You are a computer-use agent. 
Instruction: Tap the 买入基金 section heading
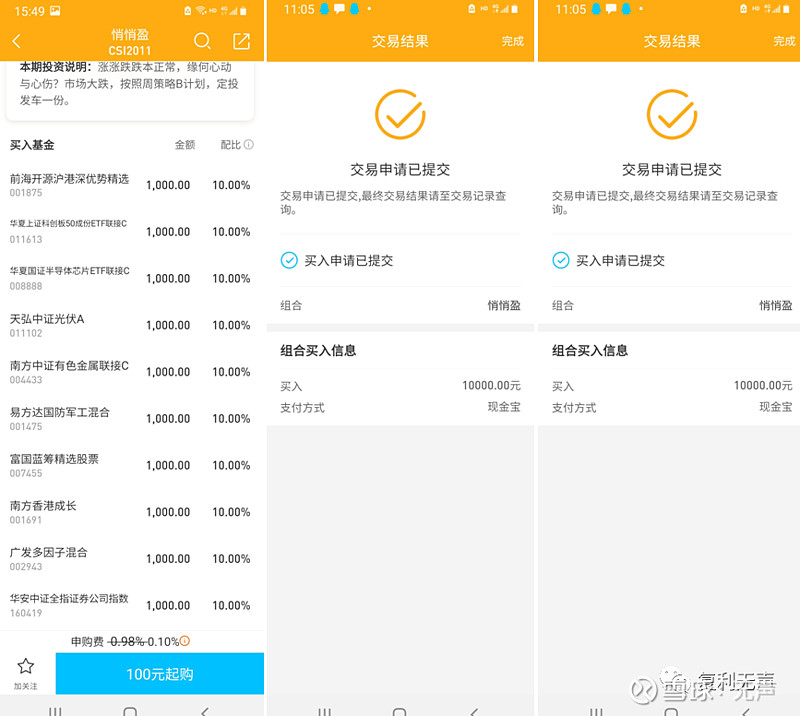click(32, 145)
